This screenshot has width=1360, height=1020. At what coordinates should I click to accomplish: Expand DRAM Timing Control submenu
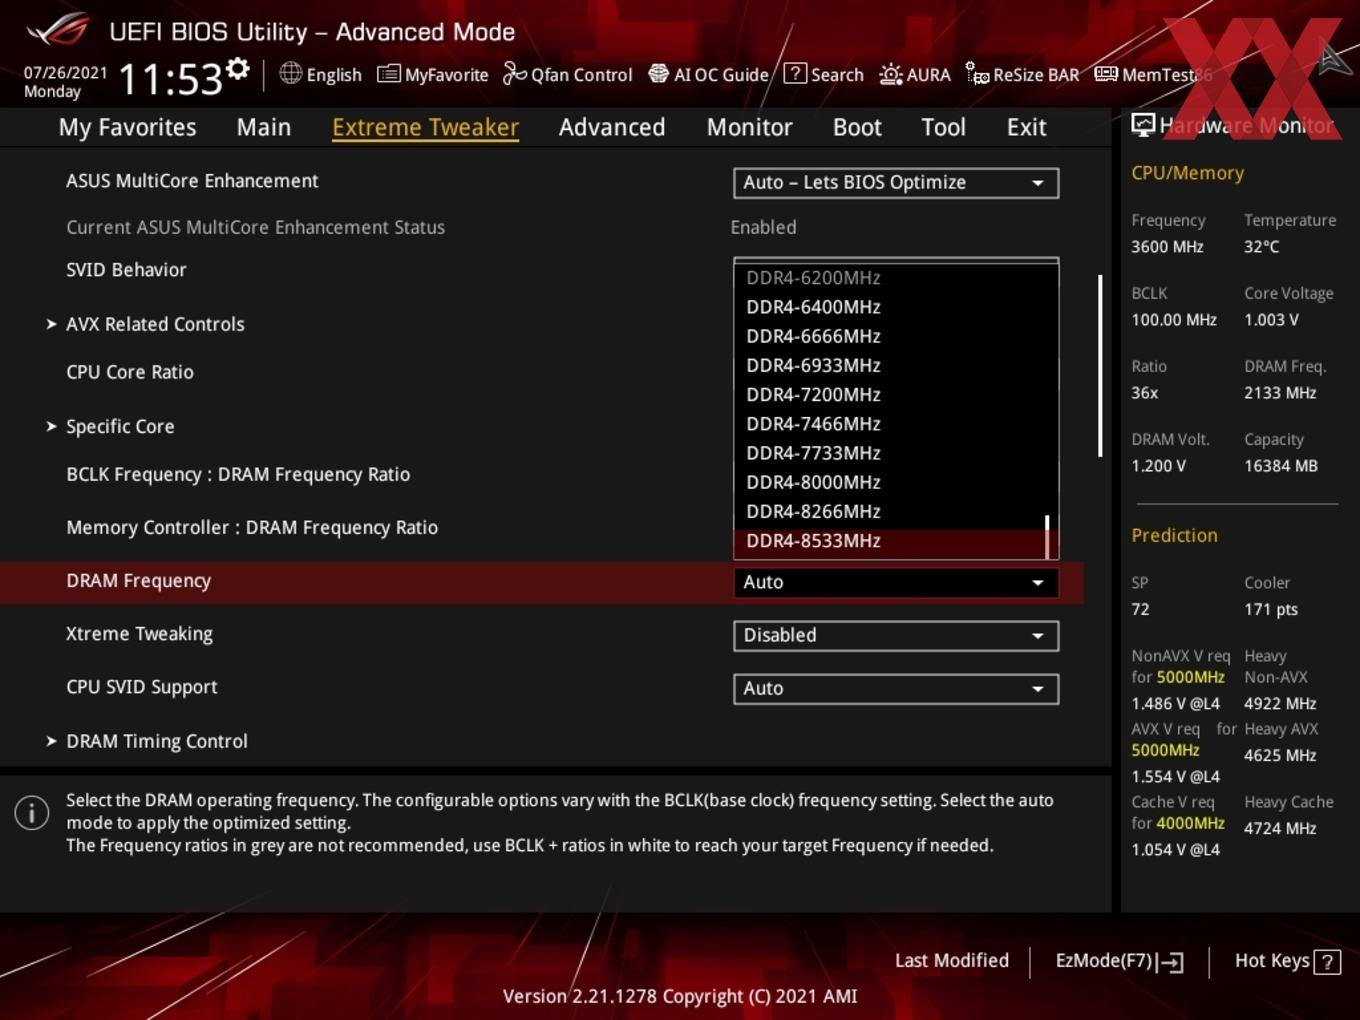(157, 741)
